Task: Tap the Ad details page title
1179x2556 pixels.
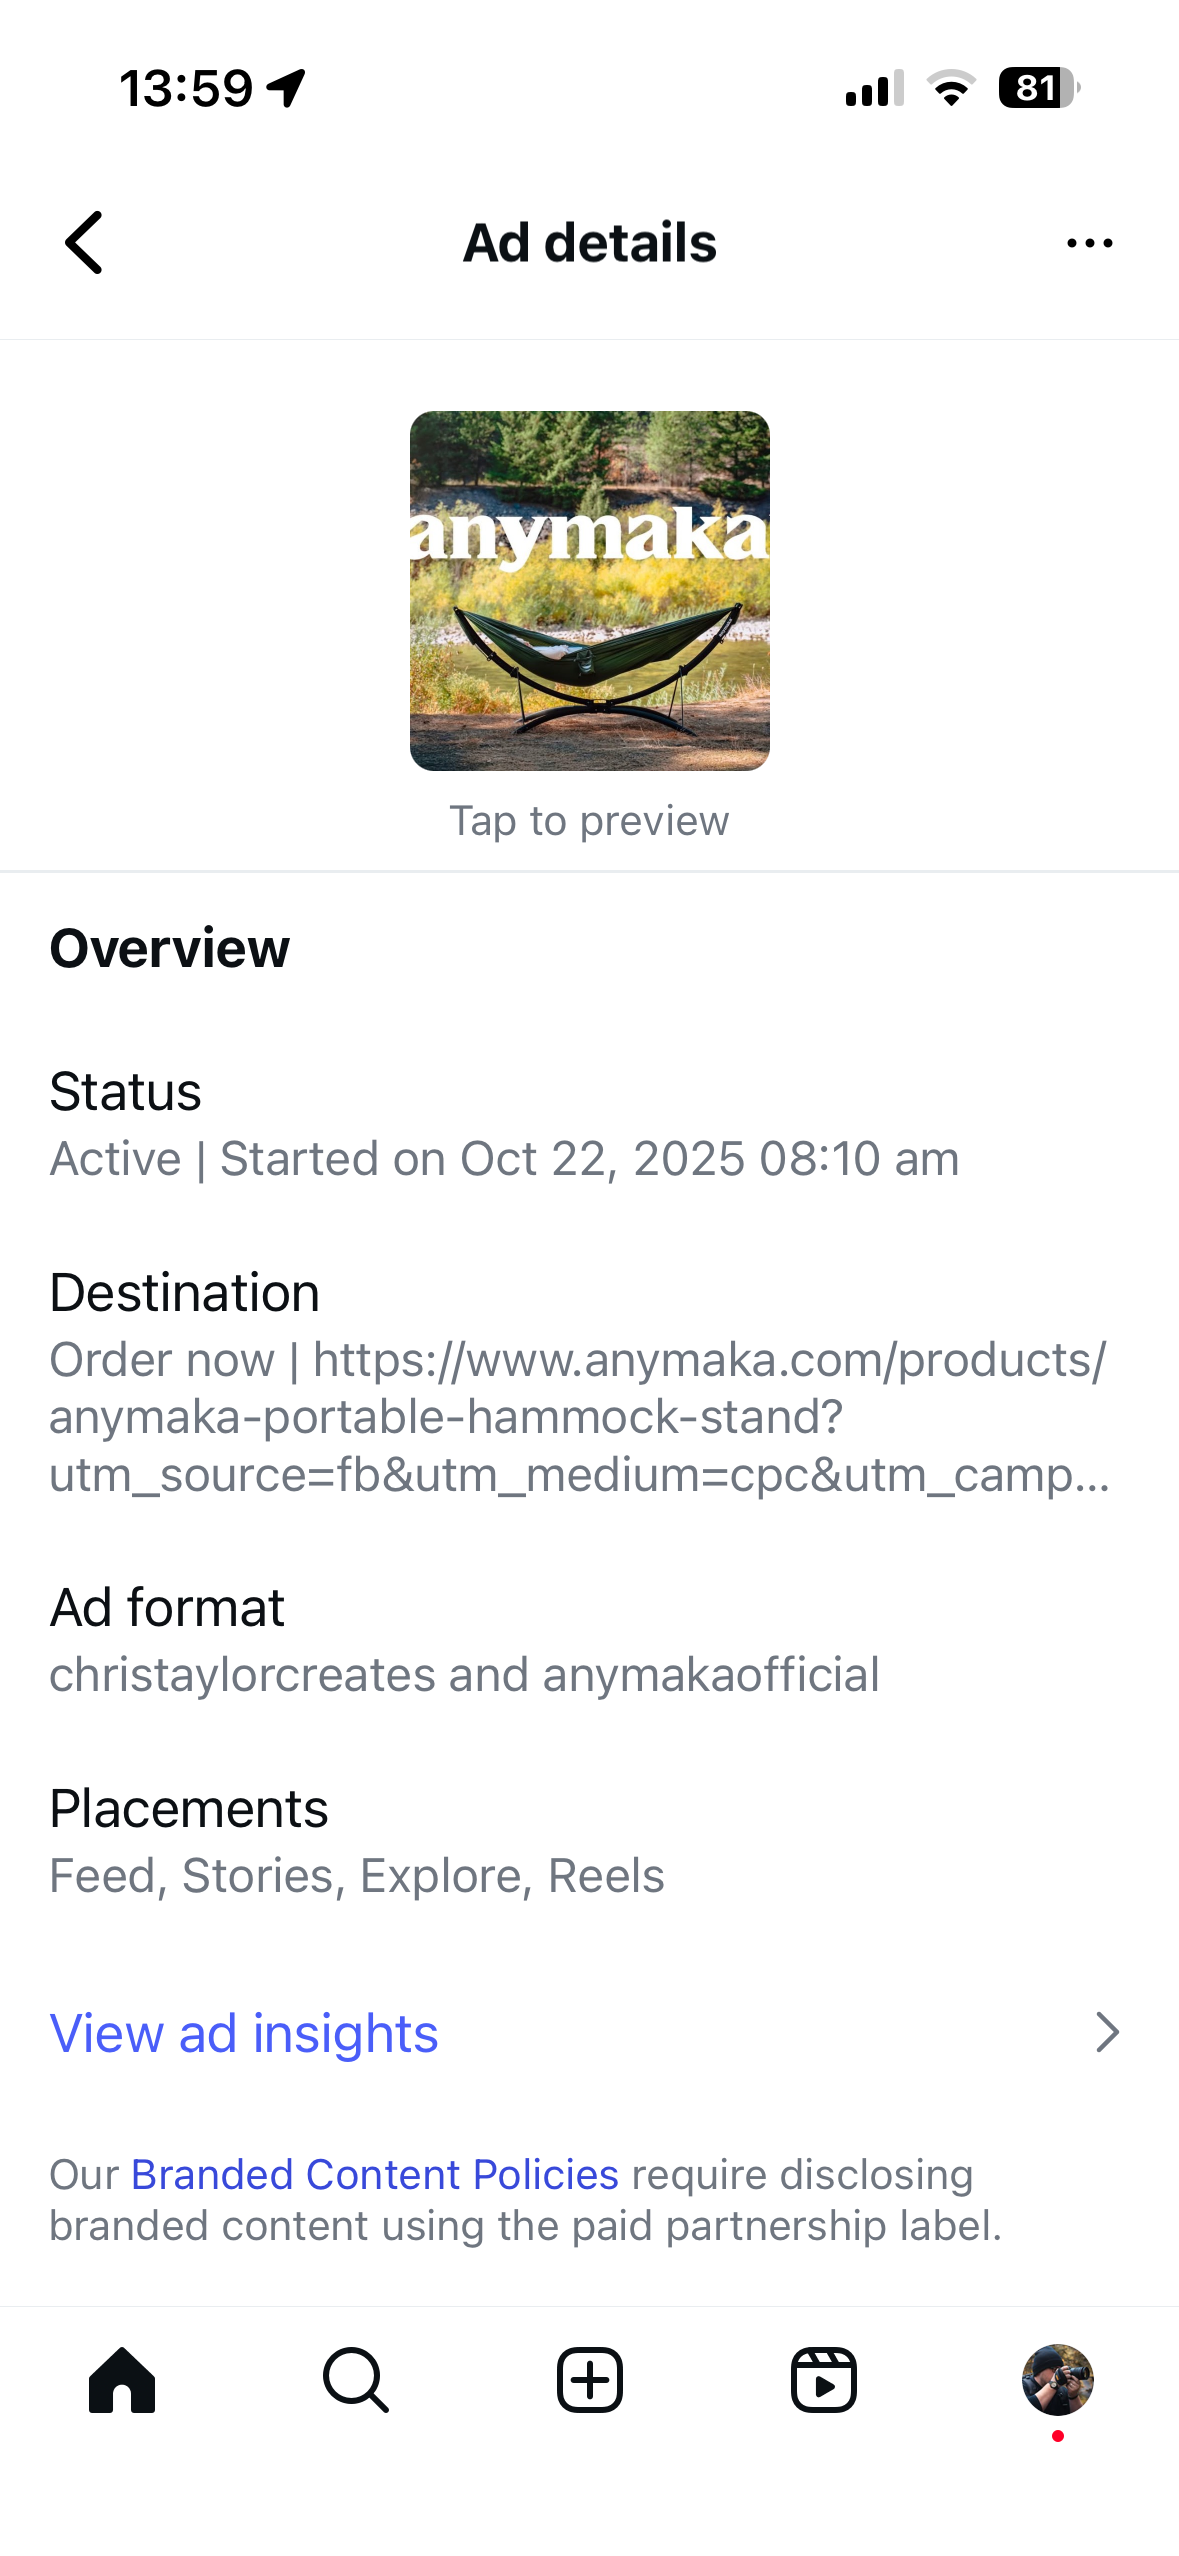Action: click(x=590, y=243)
